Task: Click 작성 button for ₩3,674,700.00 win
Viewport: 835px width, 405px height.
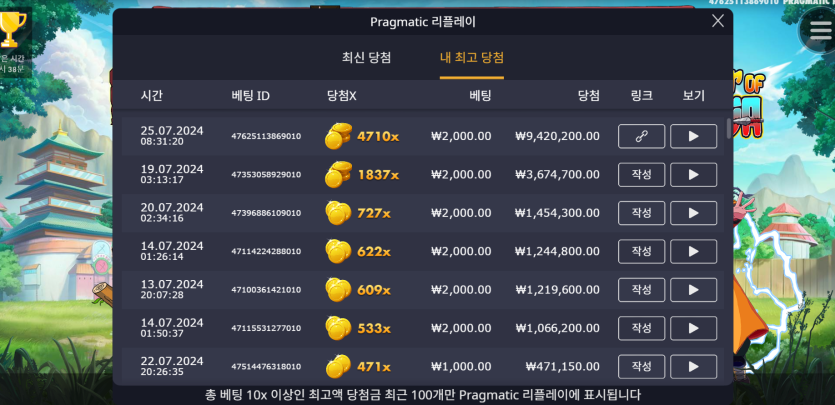Action: point(641,175)
